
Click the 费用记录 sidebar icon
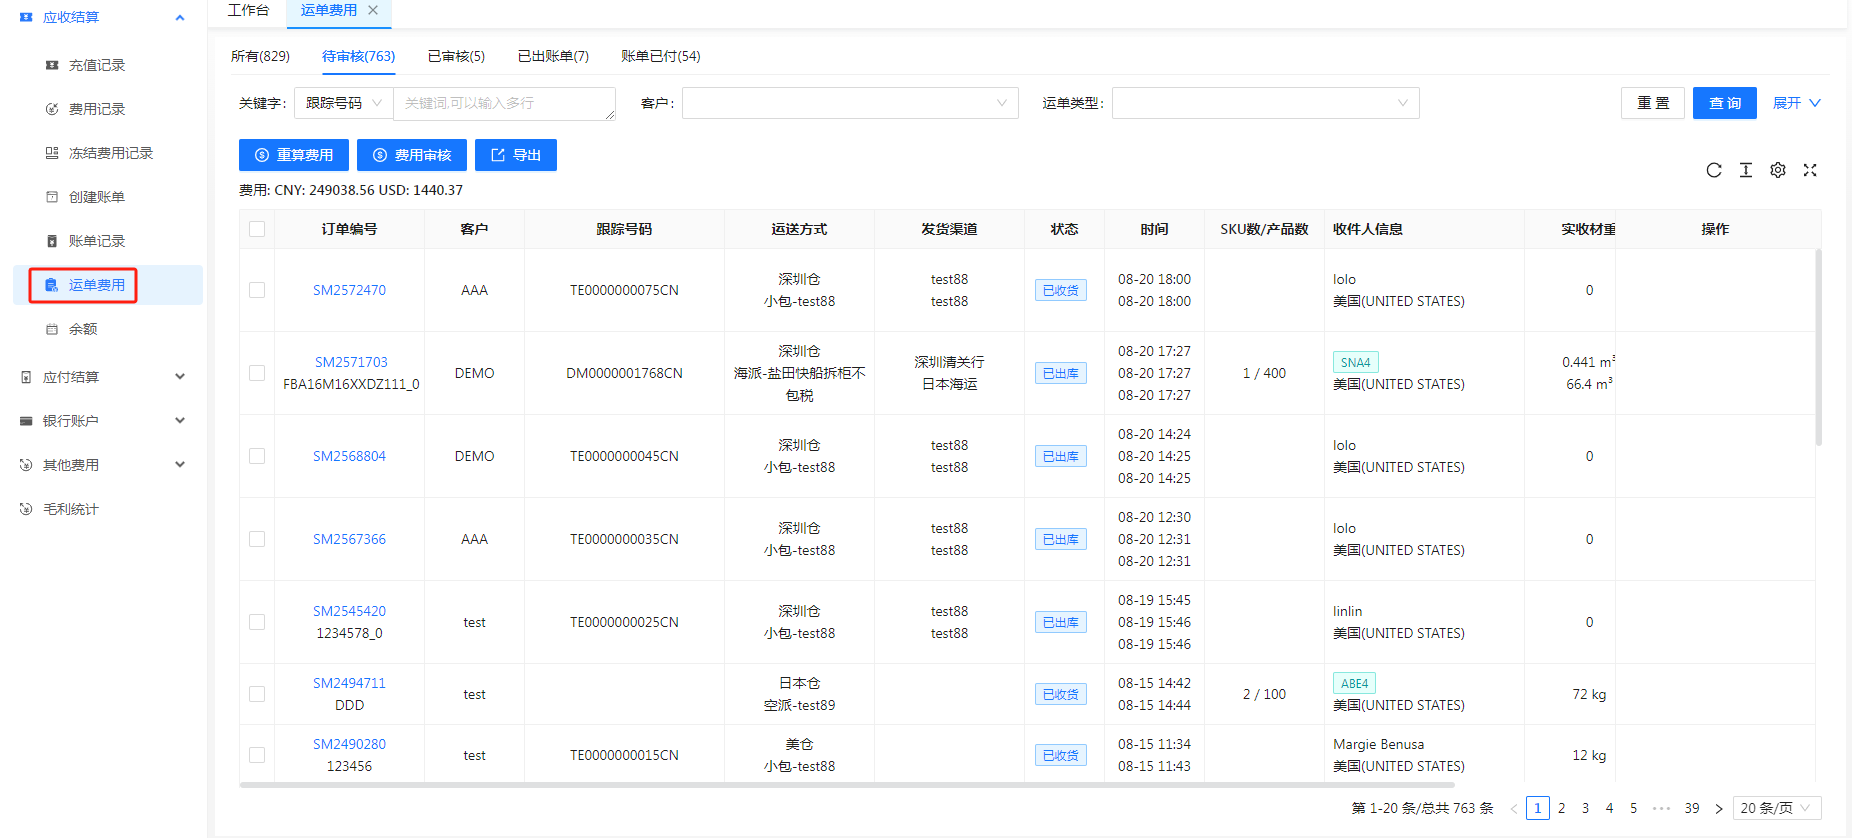click(x=52, y=109)
